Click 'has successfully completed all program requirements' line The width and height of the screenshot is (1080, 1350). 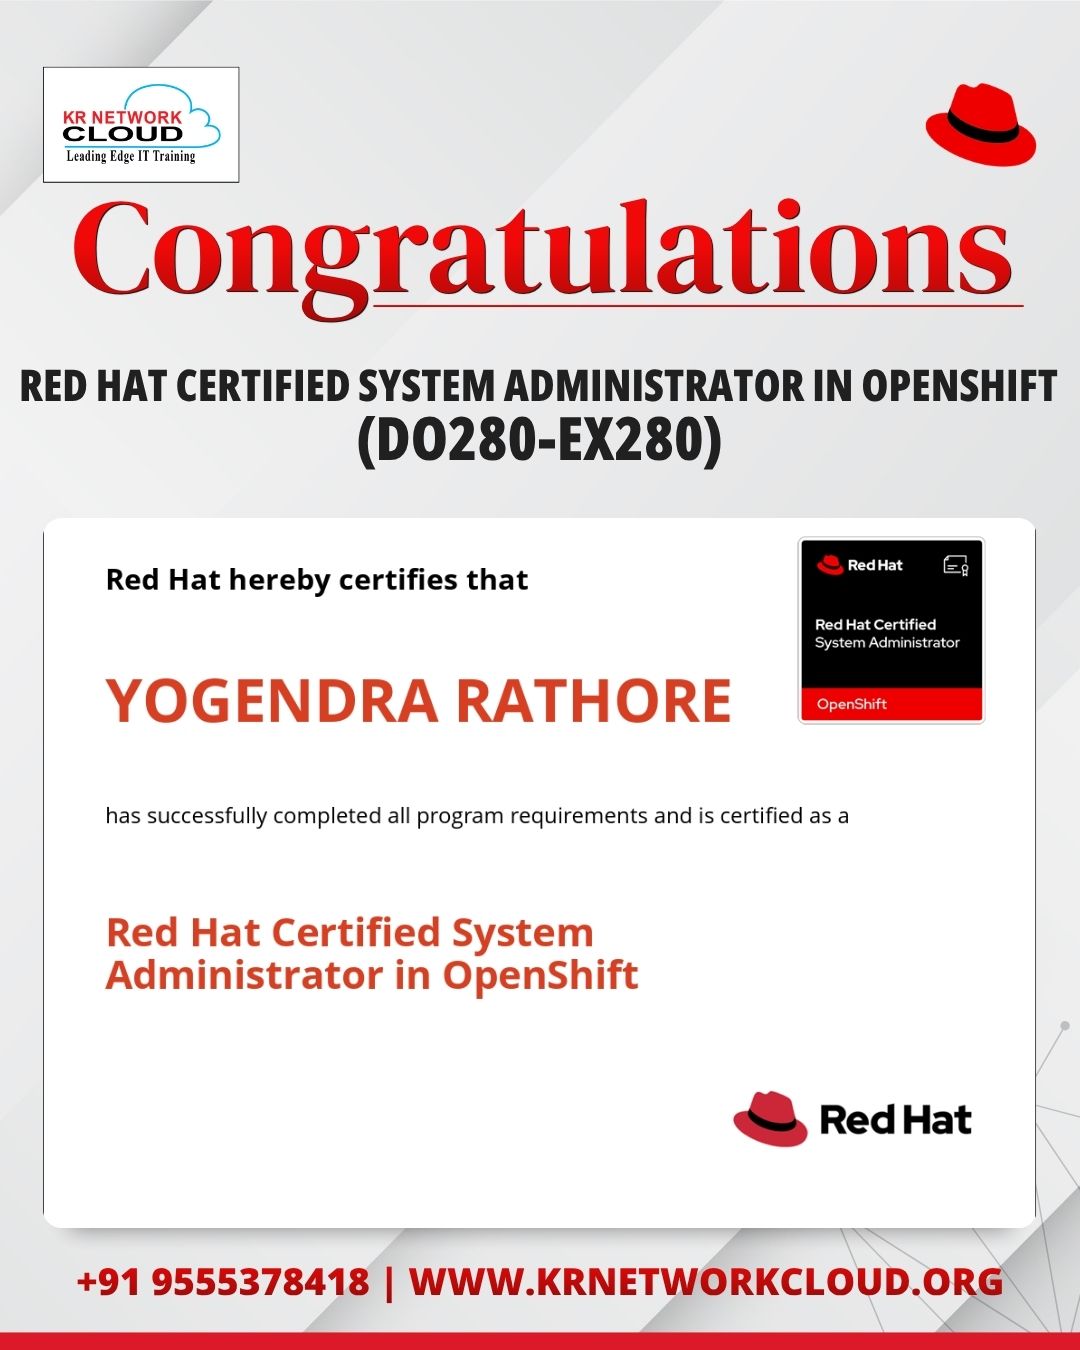(477, 816)
